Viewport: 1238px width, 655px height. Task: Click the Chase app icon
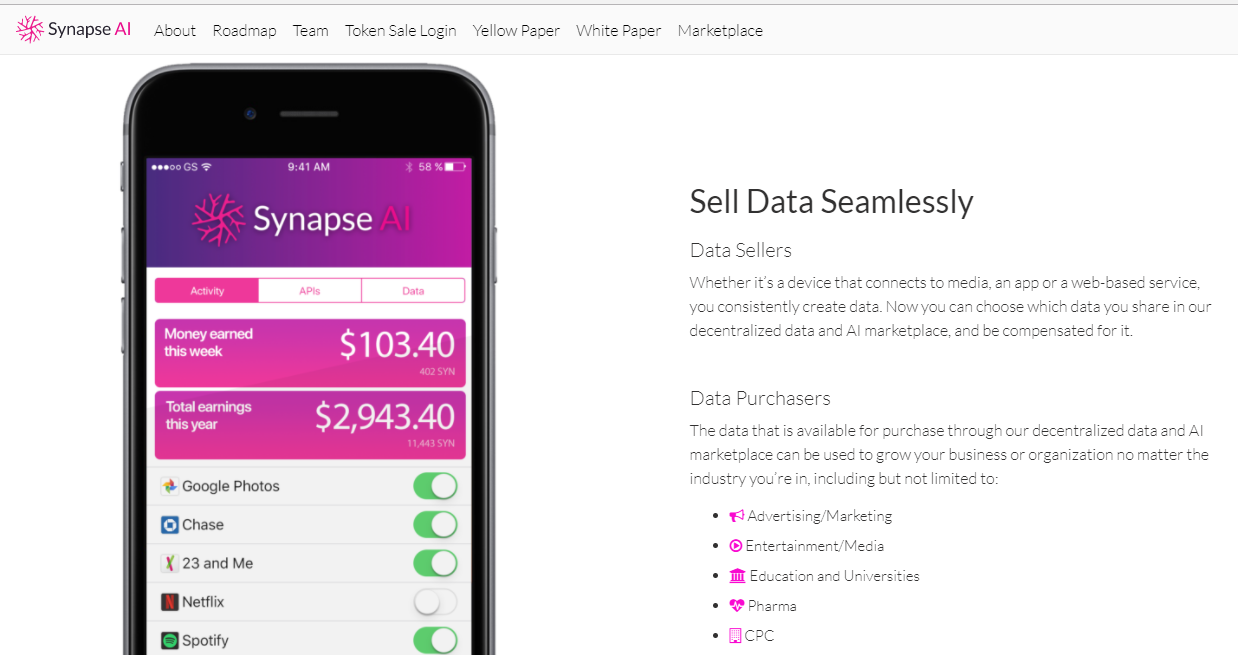(170, 524)
